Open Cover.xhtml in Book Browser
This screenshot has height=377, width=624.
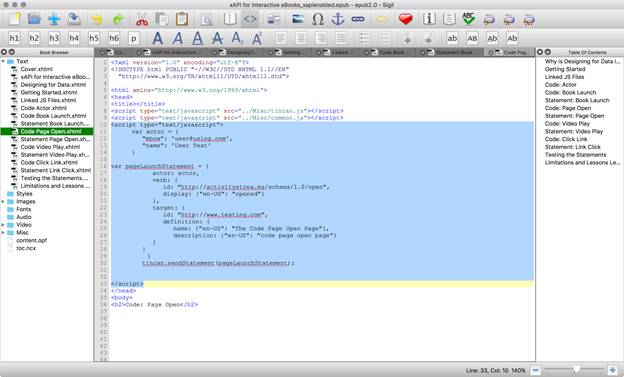point(36,69)
